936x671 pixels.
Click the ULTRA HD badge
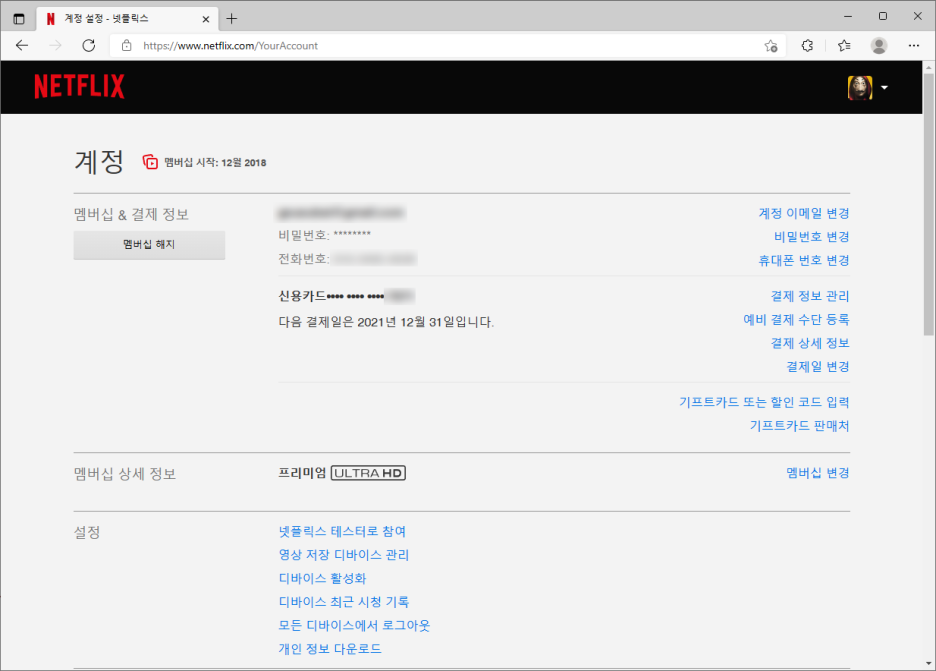(368, 473)
